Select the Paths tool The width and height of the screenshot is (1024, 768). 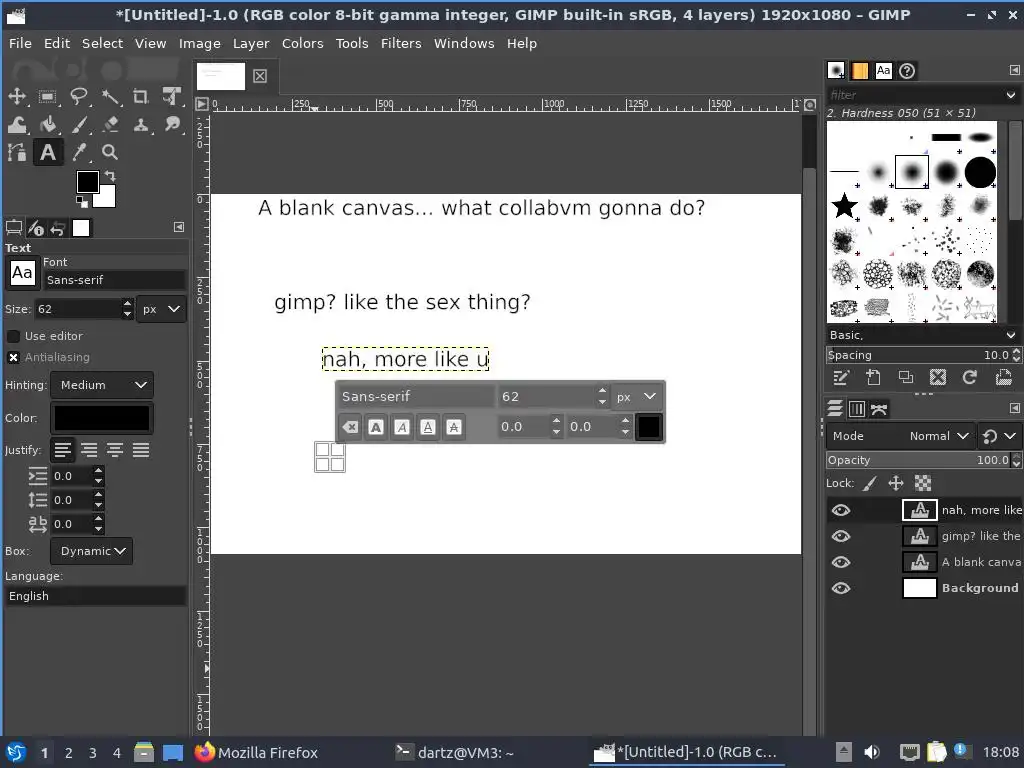point(16,152)
